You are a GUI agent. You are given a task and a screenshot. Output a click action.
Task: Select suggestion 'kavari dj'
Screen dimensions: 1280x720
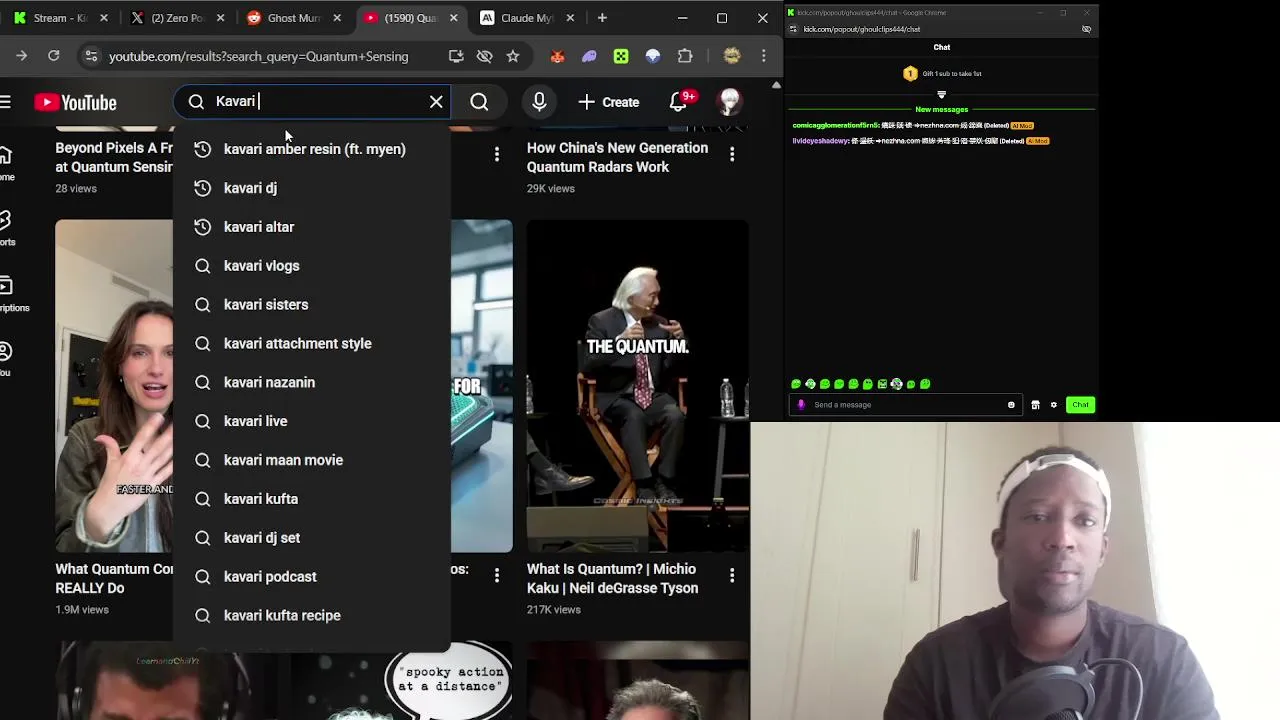click(x=312, y=188)
